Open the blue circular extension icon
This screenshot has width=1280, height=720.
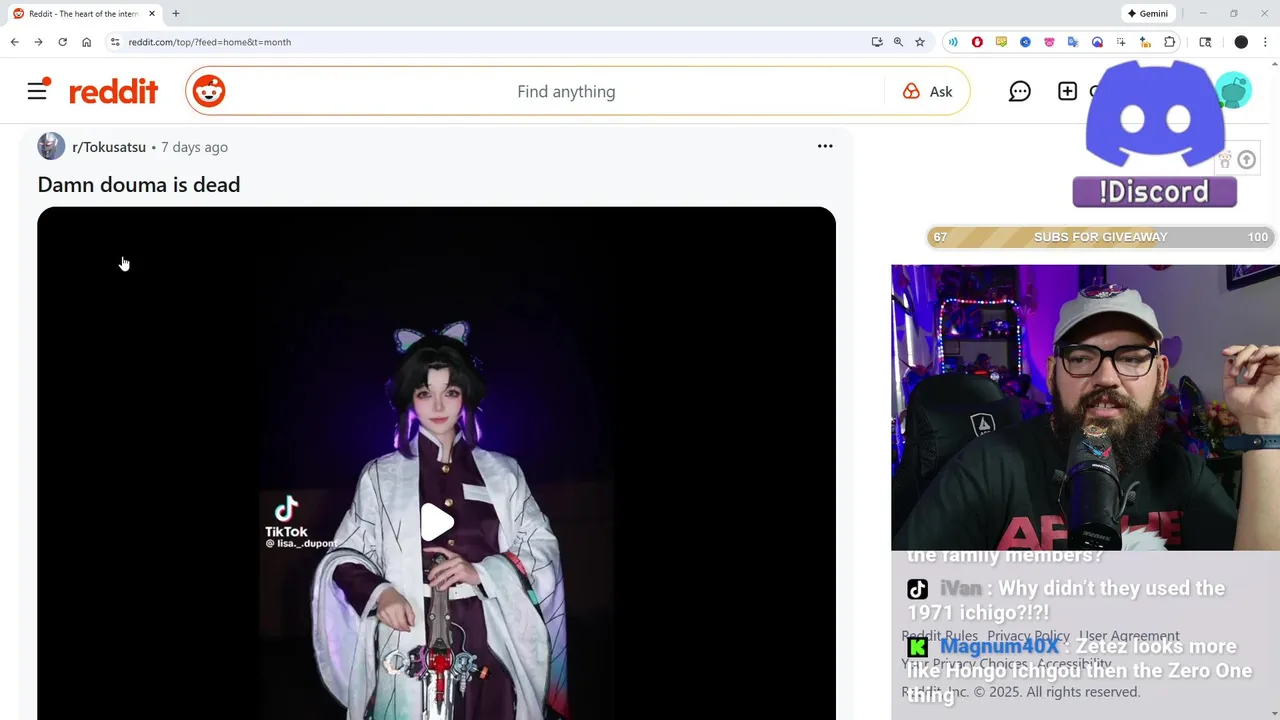coord(1025,42)
